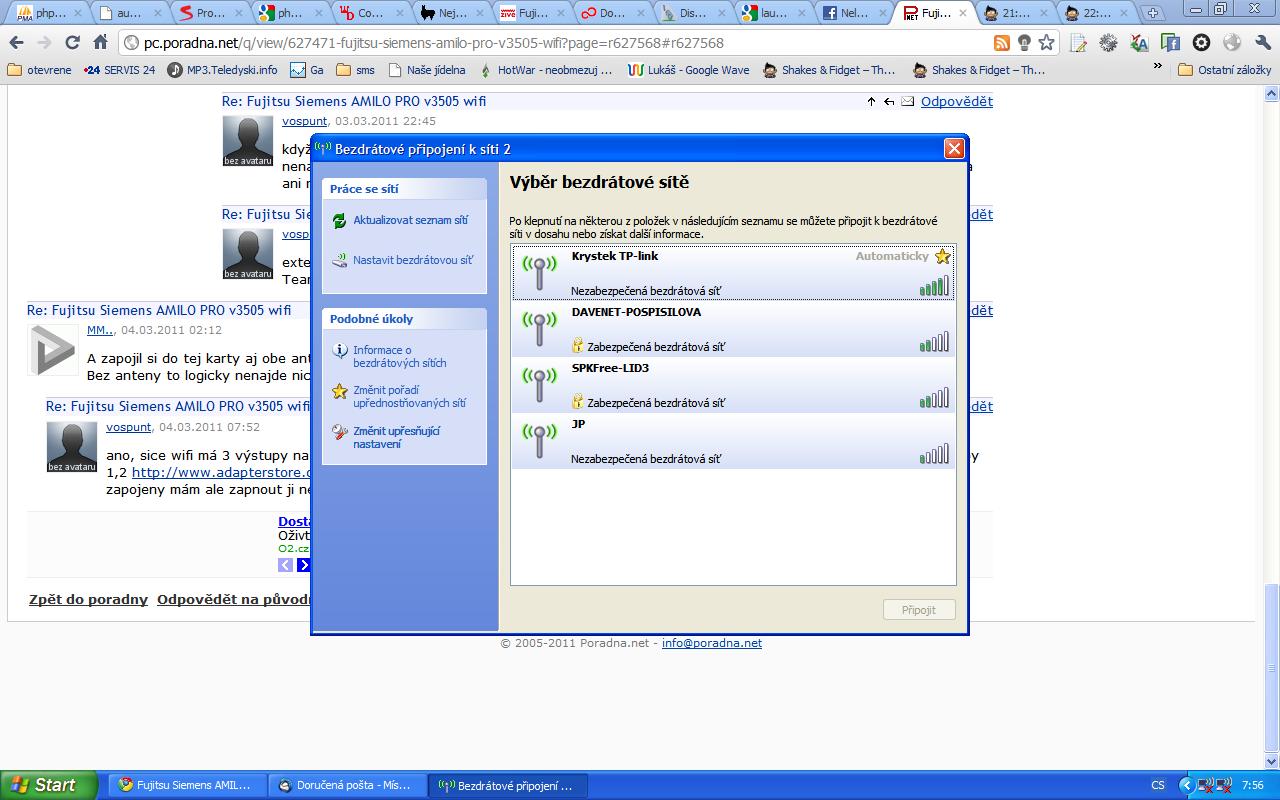The image size is (1280, 800).
Task: Open the MM... author link
Action: 100,330
